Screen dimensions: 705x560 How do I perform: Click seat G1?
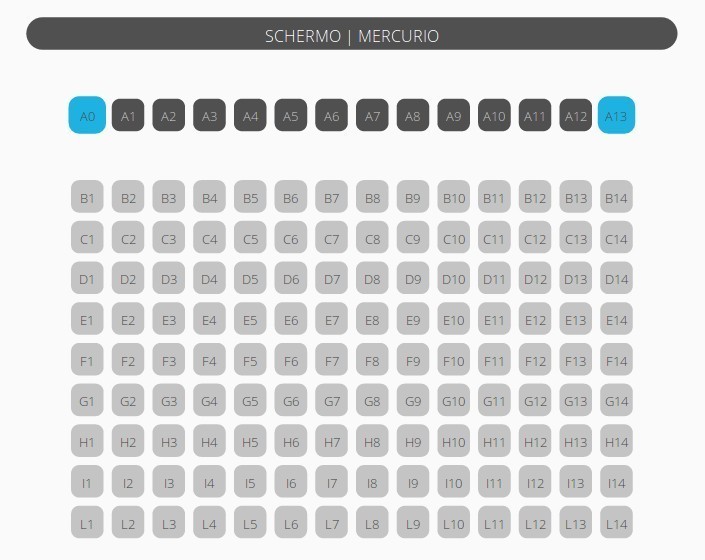(x=87, y=402)
